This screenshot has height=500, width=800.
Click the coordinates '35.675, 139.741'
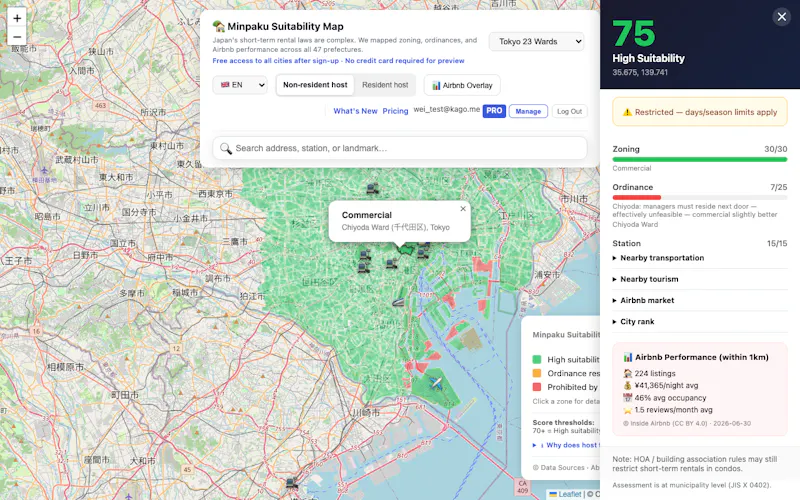pyautogui.click(x=640, y=72)
